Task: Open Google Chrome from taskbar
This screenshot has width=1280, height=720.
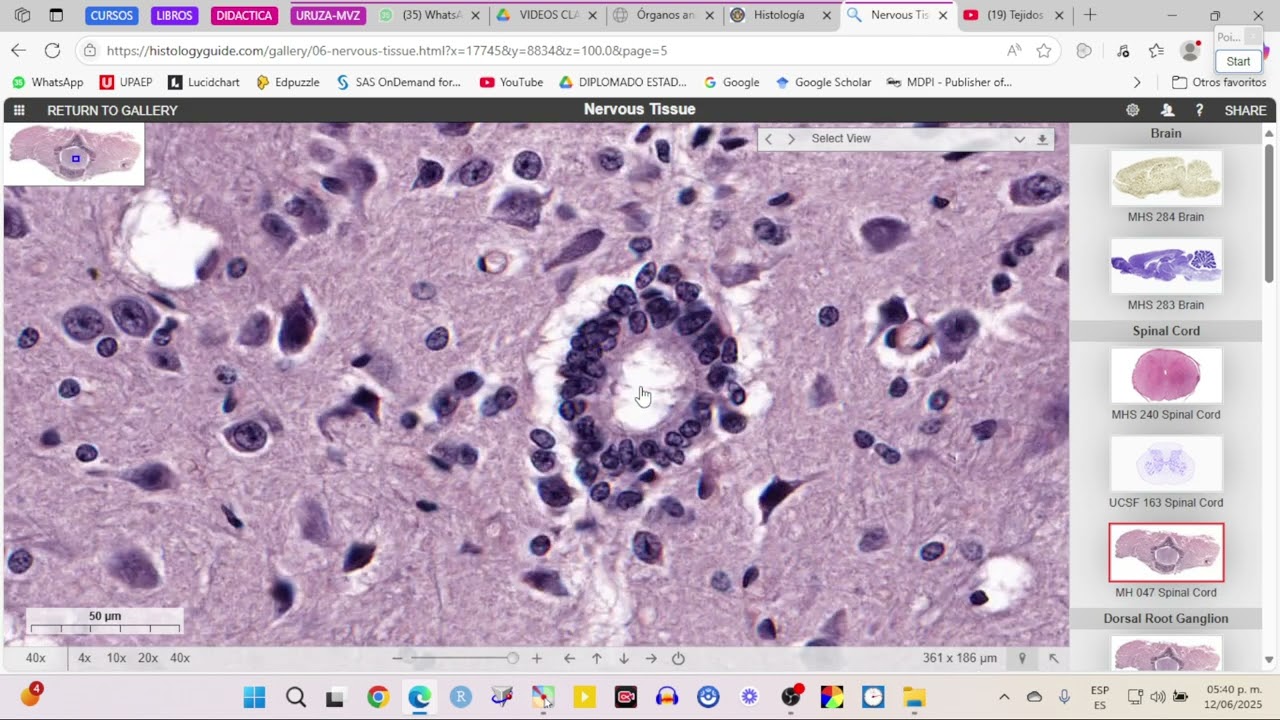Action: (x=378, y=697)
